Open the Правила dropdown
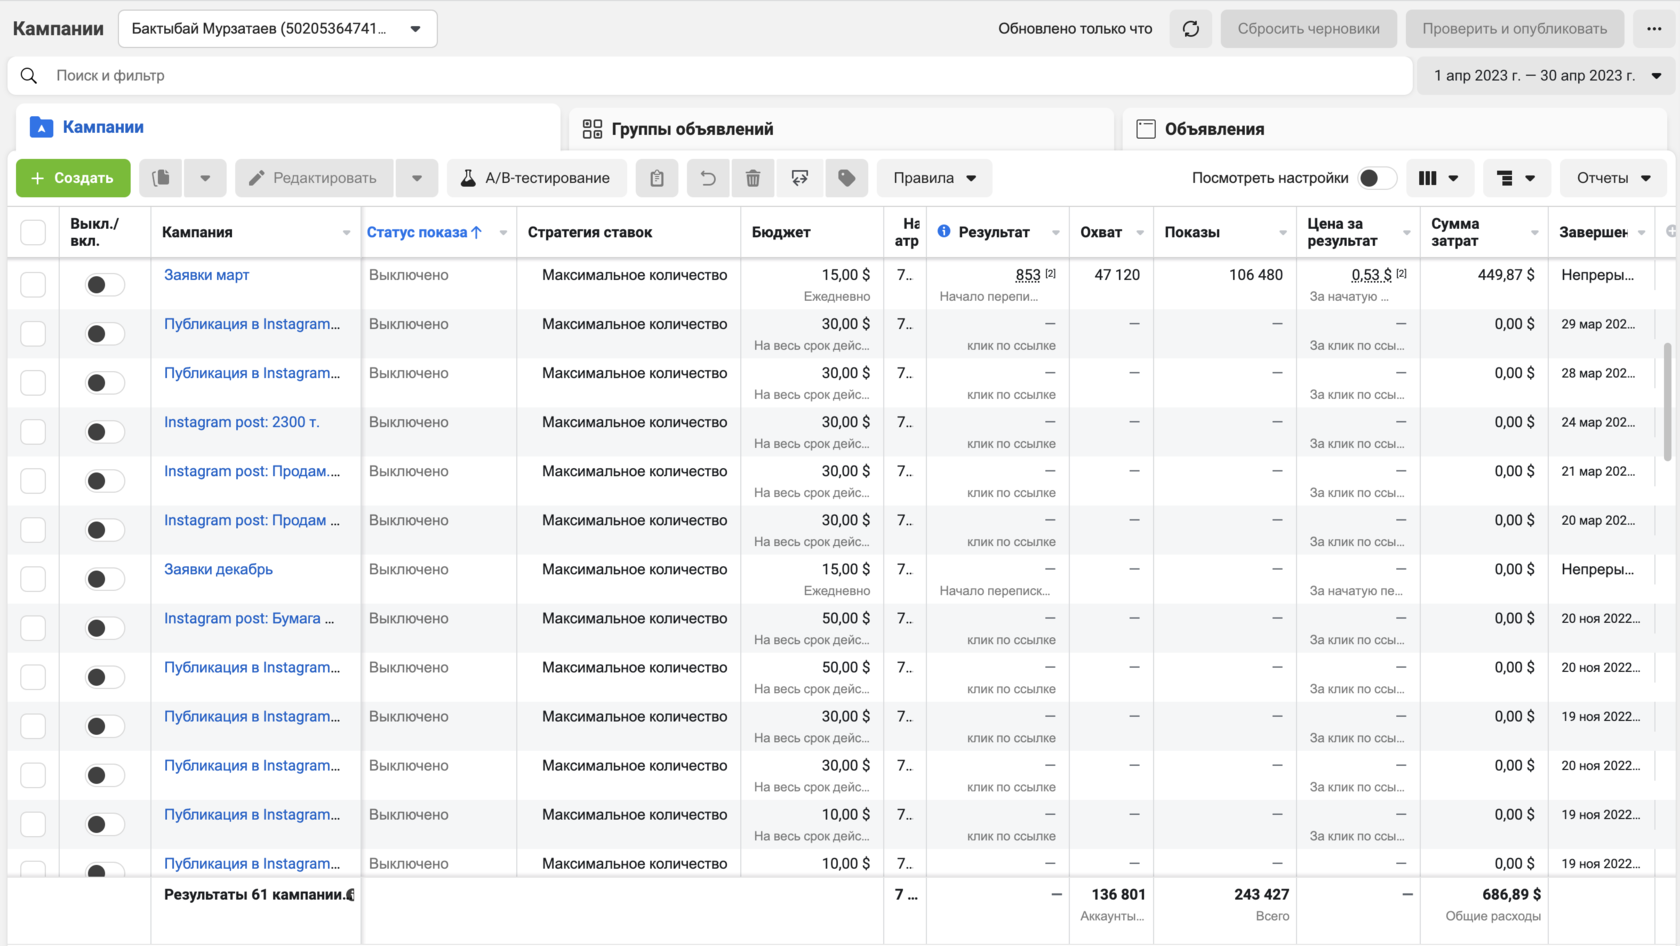The image size is (1680, 946). (934, 178)
